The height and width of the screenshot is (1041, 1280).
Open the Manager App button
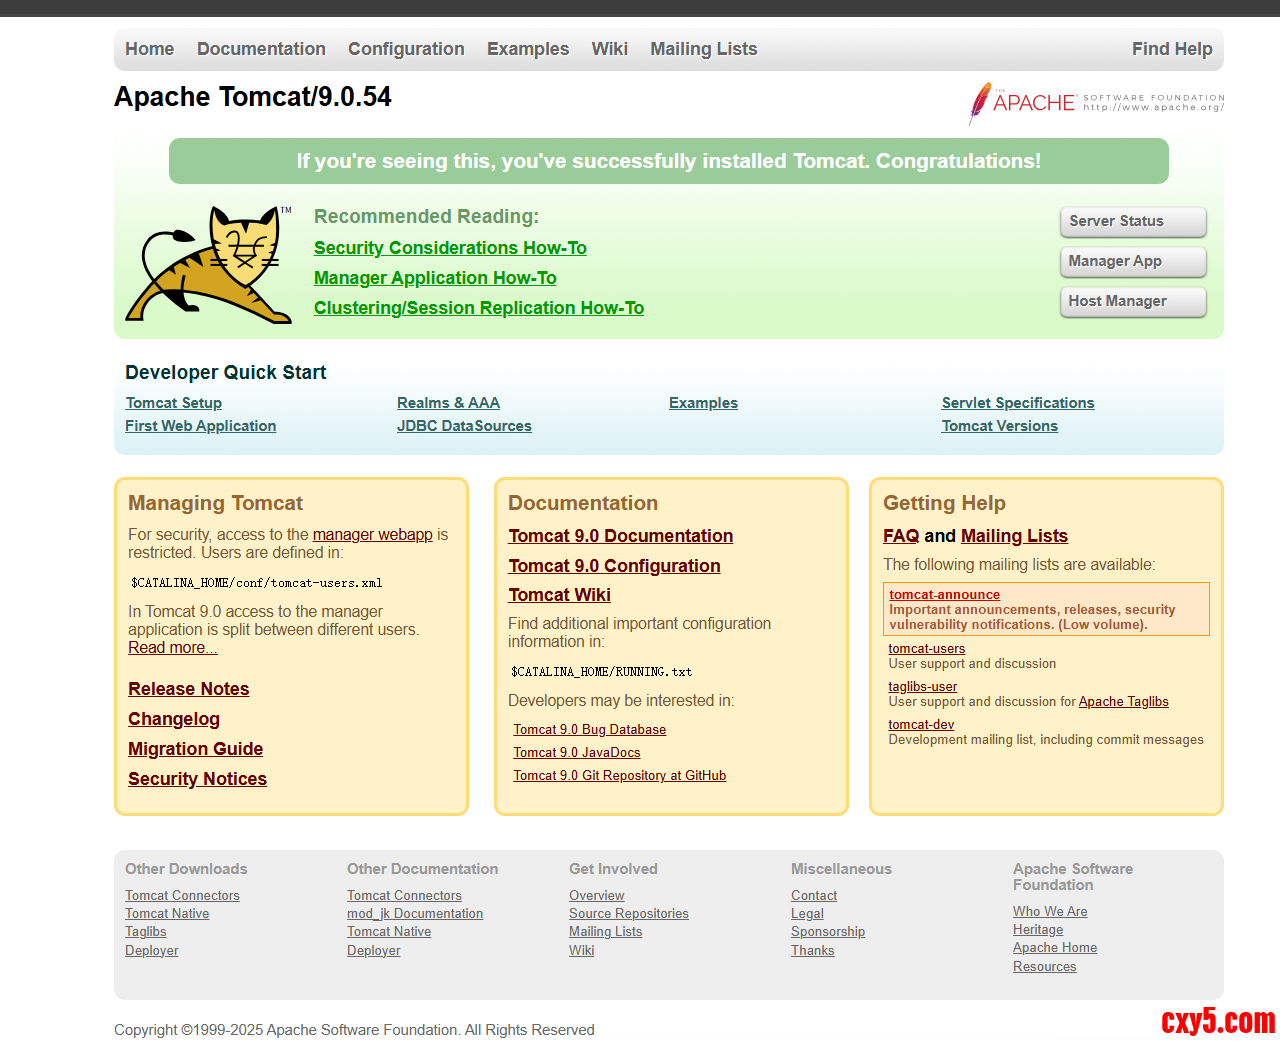[1132, 261]
